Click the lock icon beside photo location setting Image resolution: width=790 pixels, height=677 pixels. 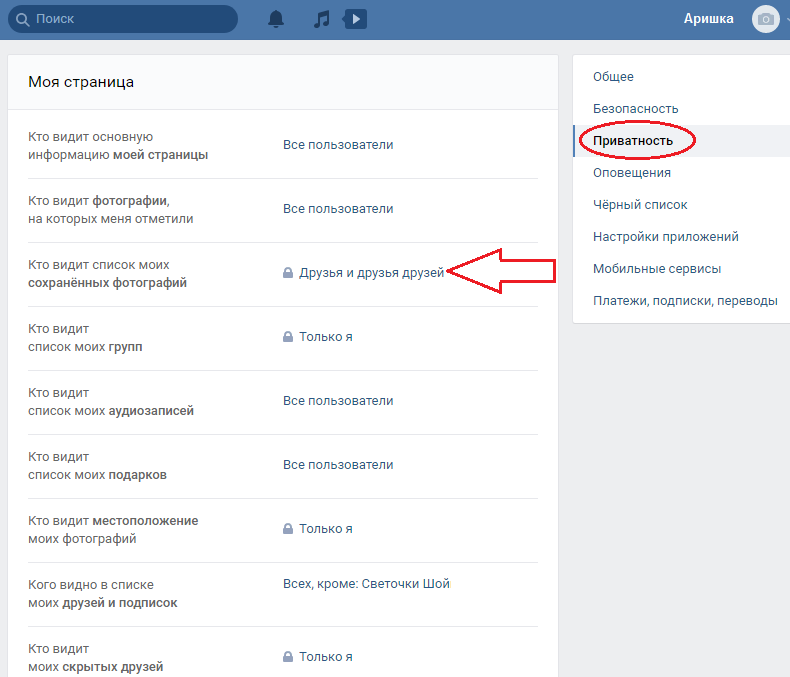[x=288, y=528]
